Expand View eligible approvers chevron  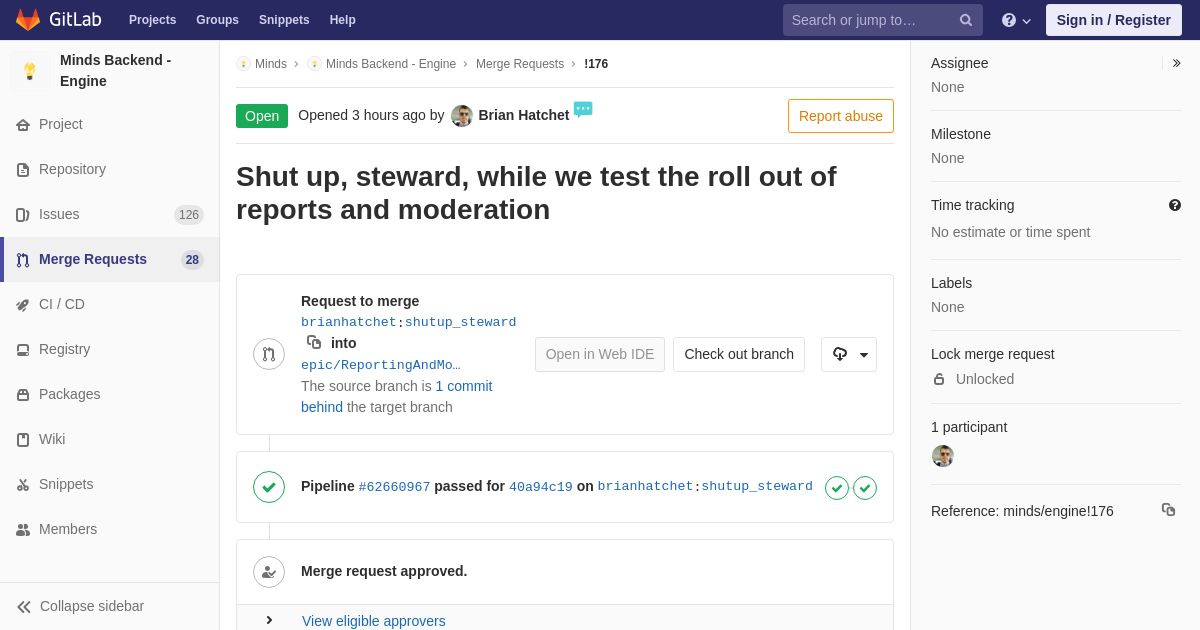click(269, 620)
